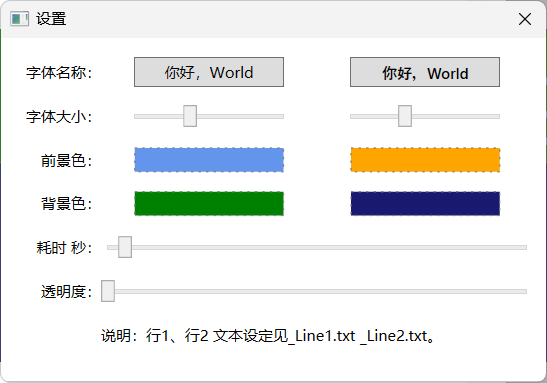547x383 pixels.
Task: Choose the green 背景色 color swatch
Action: click(209, 204)
